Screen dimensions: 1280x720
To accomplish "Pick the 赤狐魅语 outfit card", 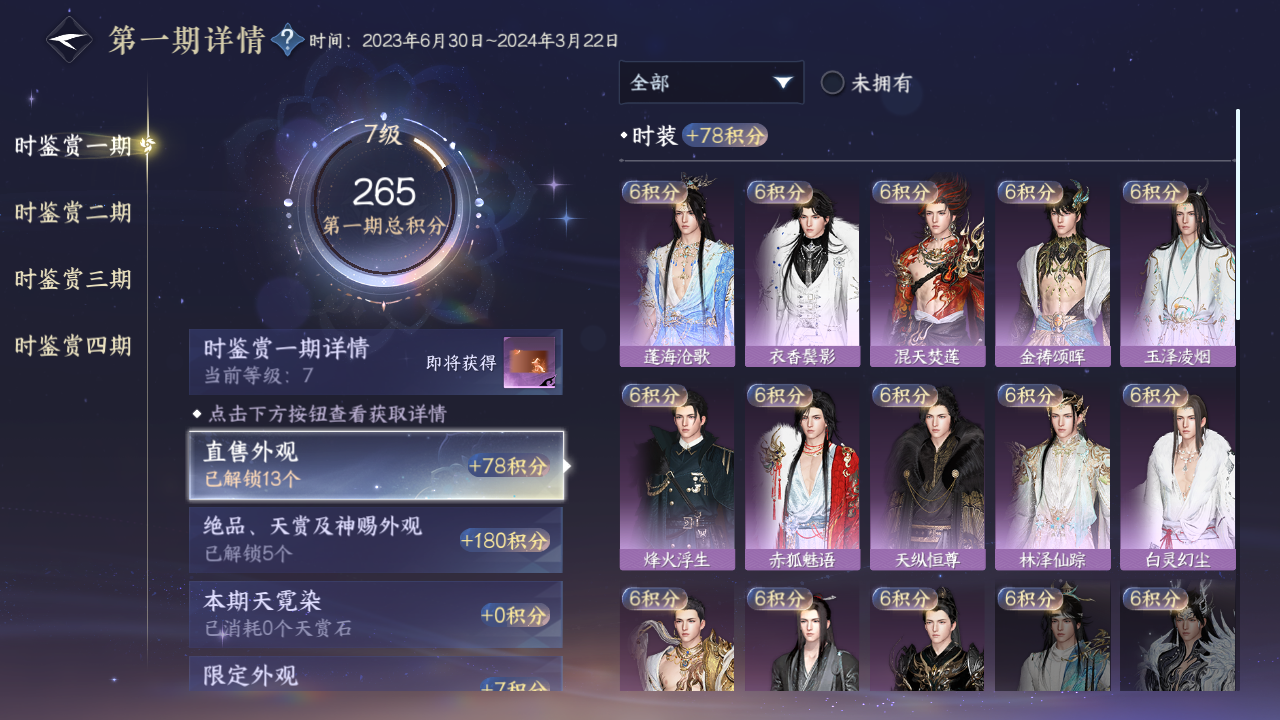I will click(x=802, y=477).
